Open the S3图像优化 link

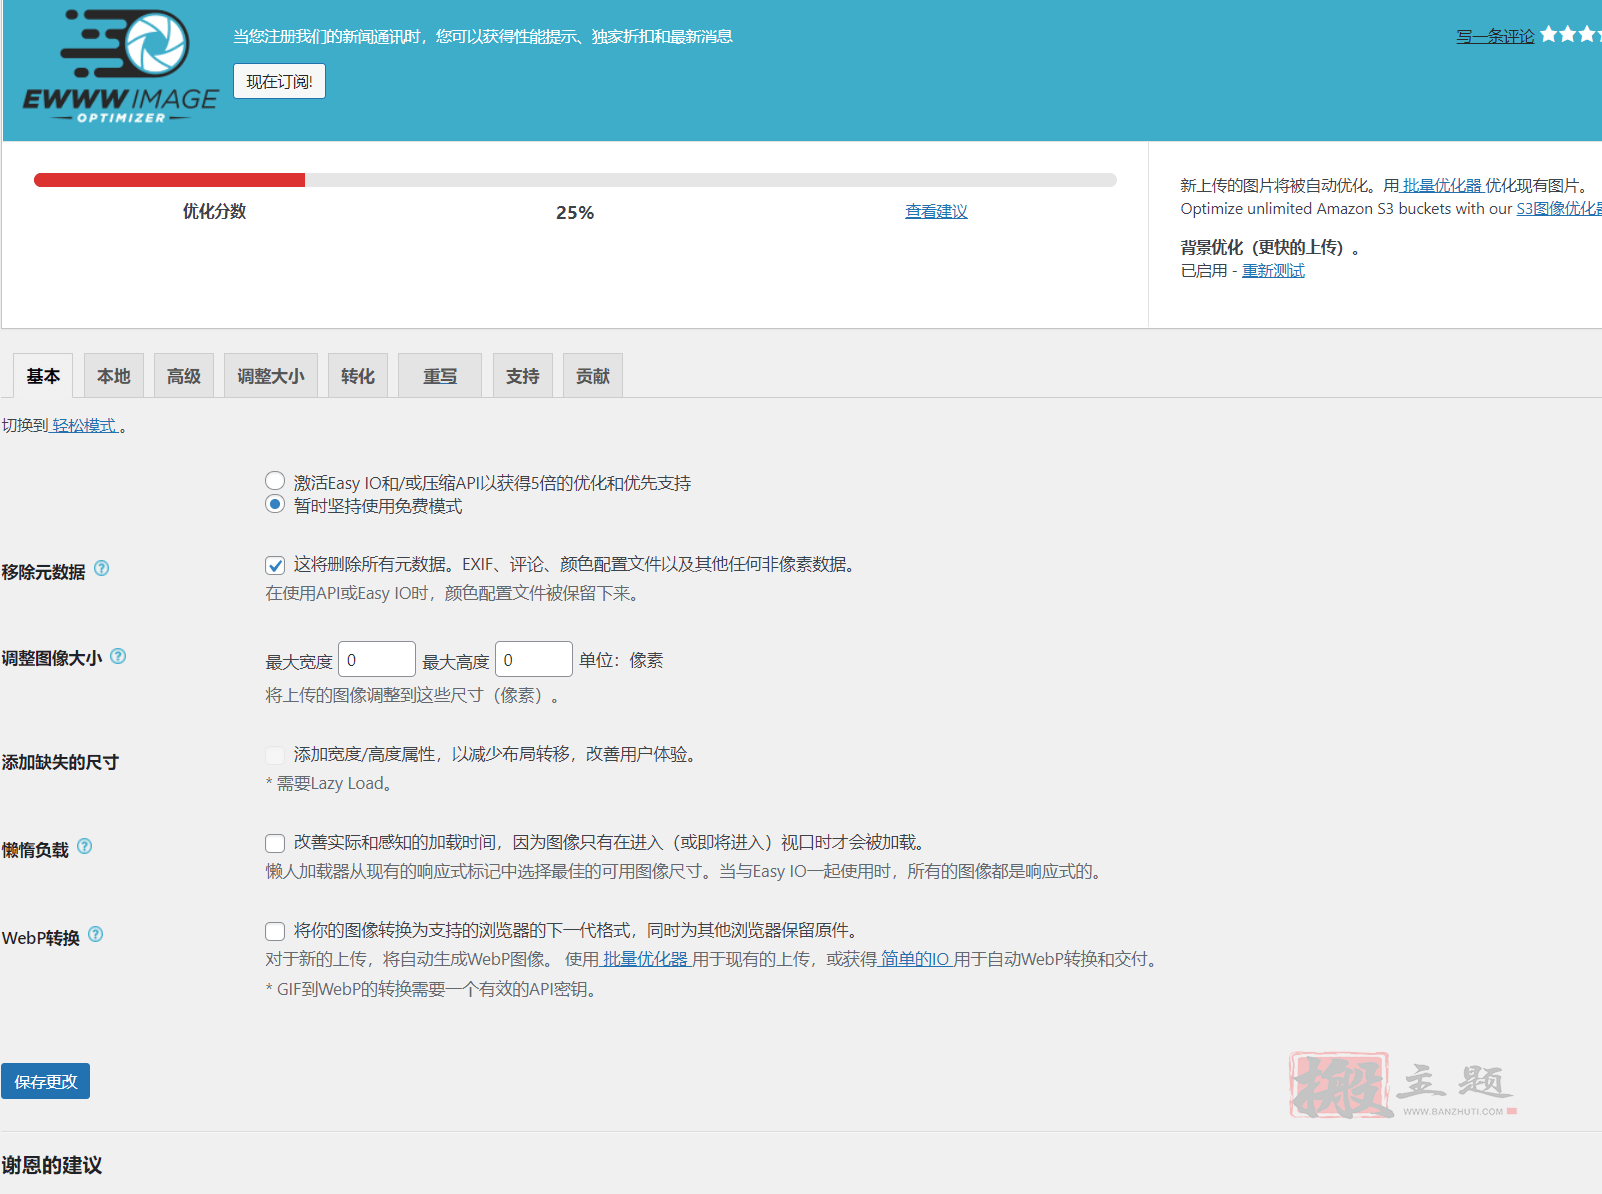pyautogui.click(x=1559, y=208)
